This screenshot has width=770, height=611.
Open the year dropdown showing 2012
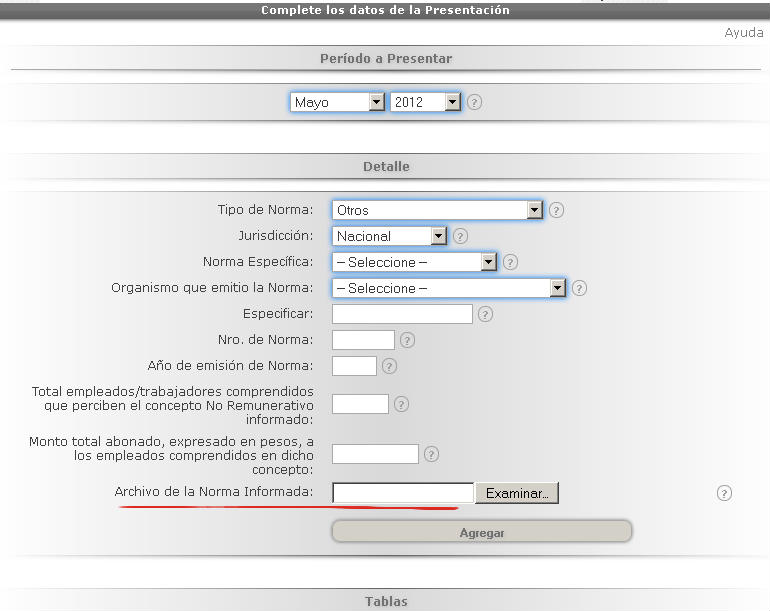tap(425, 102)
